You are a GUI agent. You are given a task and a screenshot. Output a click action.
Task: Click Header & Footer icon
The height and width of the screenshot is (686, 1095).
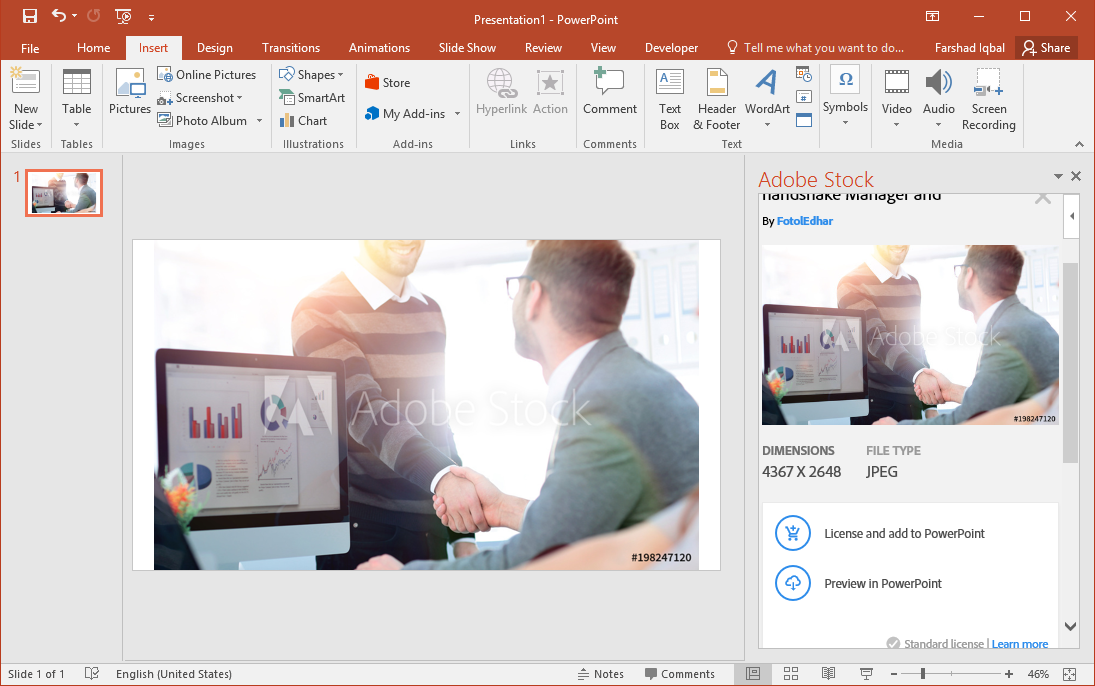(716, 100)
